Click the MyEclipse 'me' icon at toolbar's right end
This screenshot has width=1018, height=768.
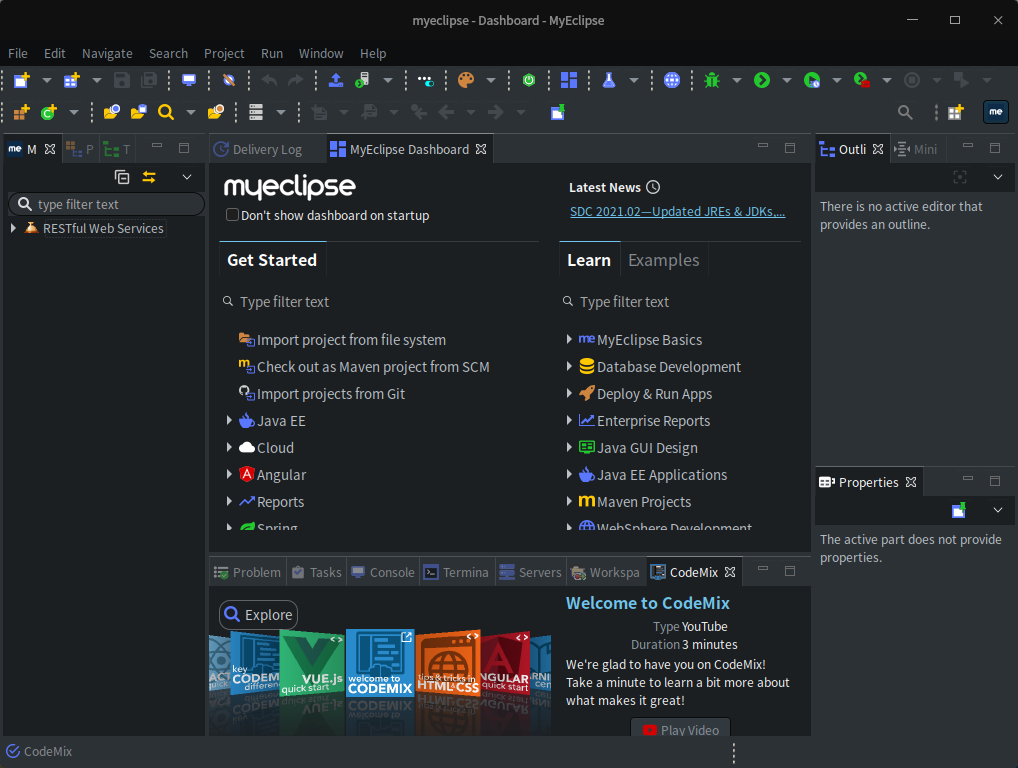click(x=995, y=112)
